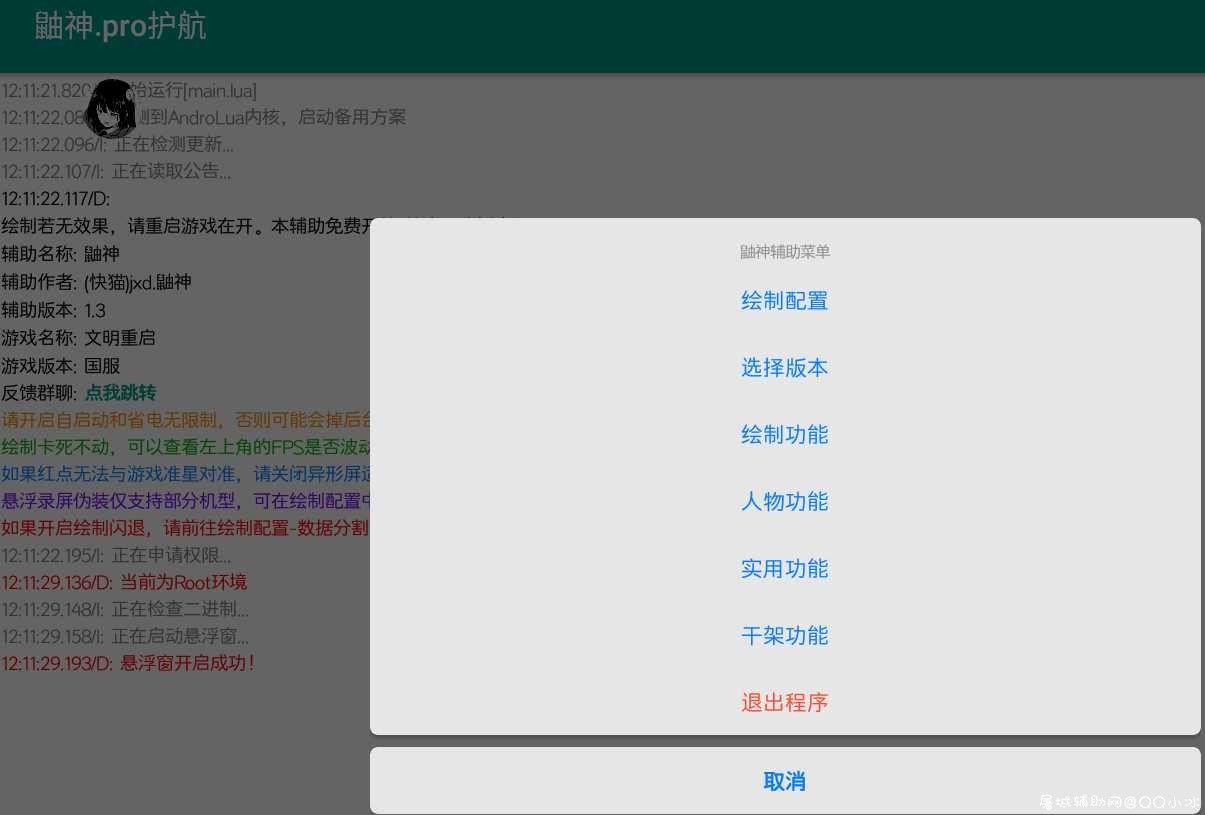Click the 辅助名称: 融神 line

pyautogui.click(x=61, y=255)
